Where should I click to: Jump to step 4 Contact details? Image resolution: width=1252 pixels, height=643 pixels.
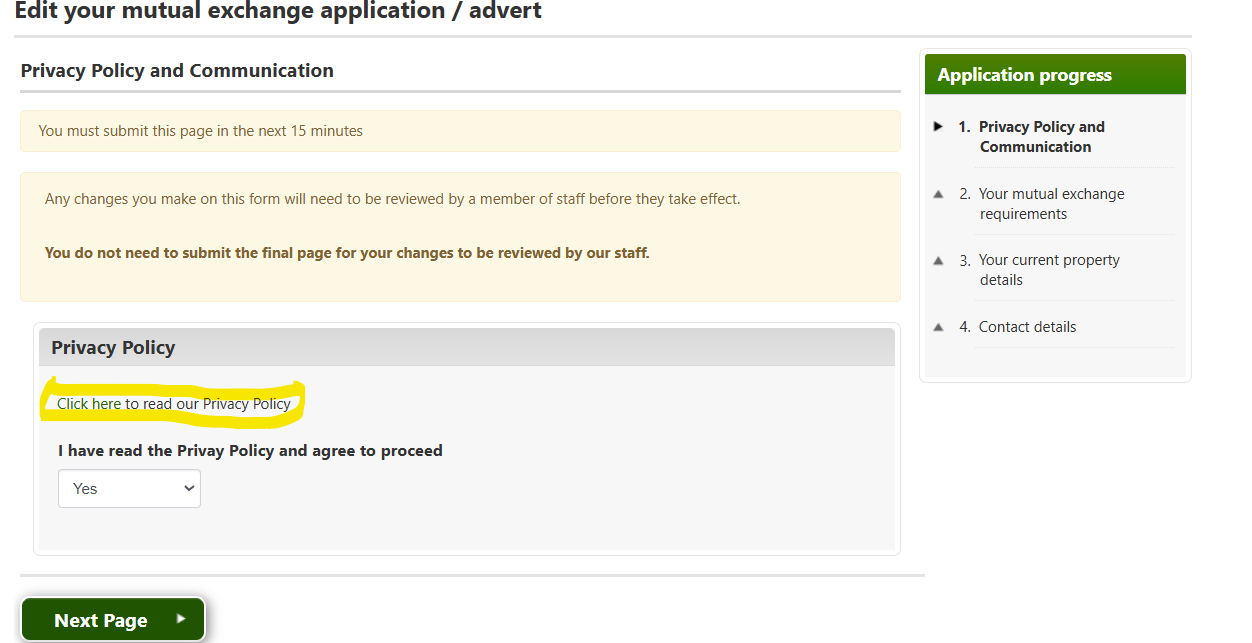[1027, 327]
